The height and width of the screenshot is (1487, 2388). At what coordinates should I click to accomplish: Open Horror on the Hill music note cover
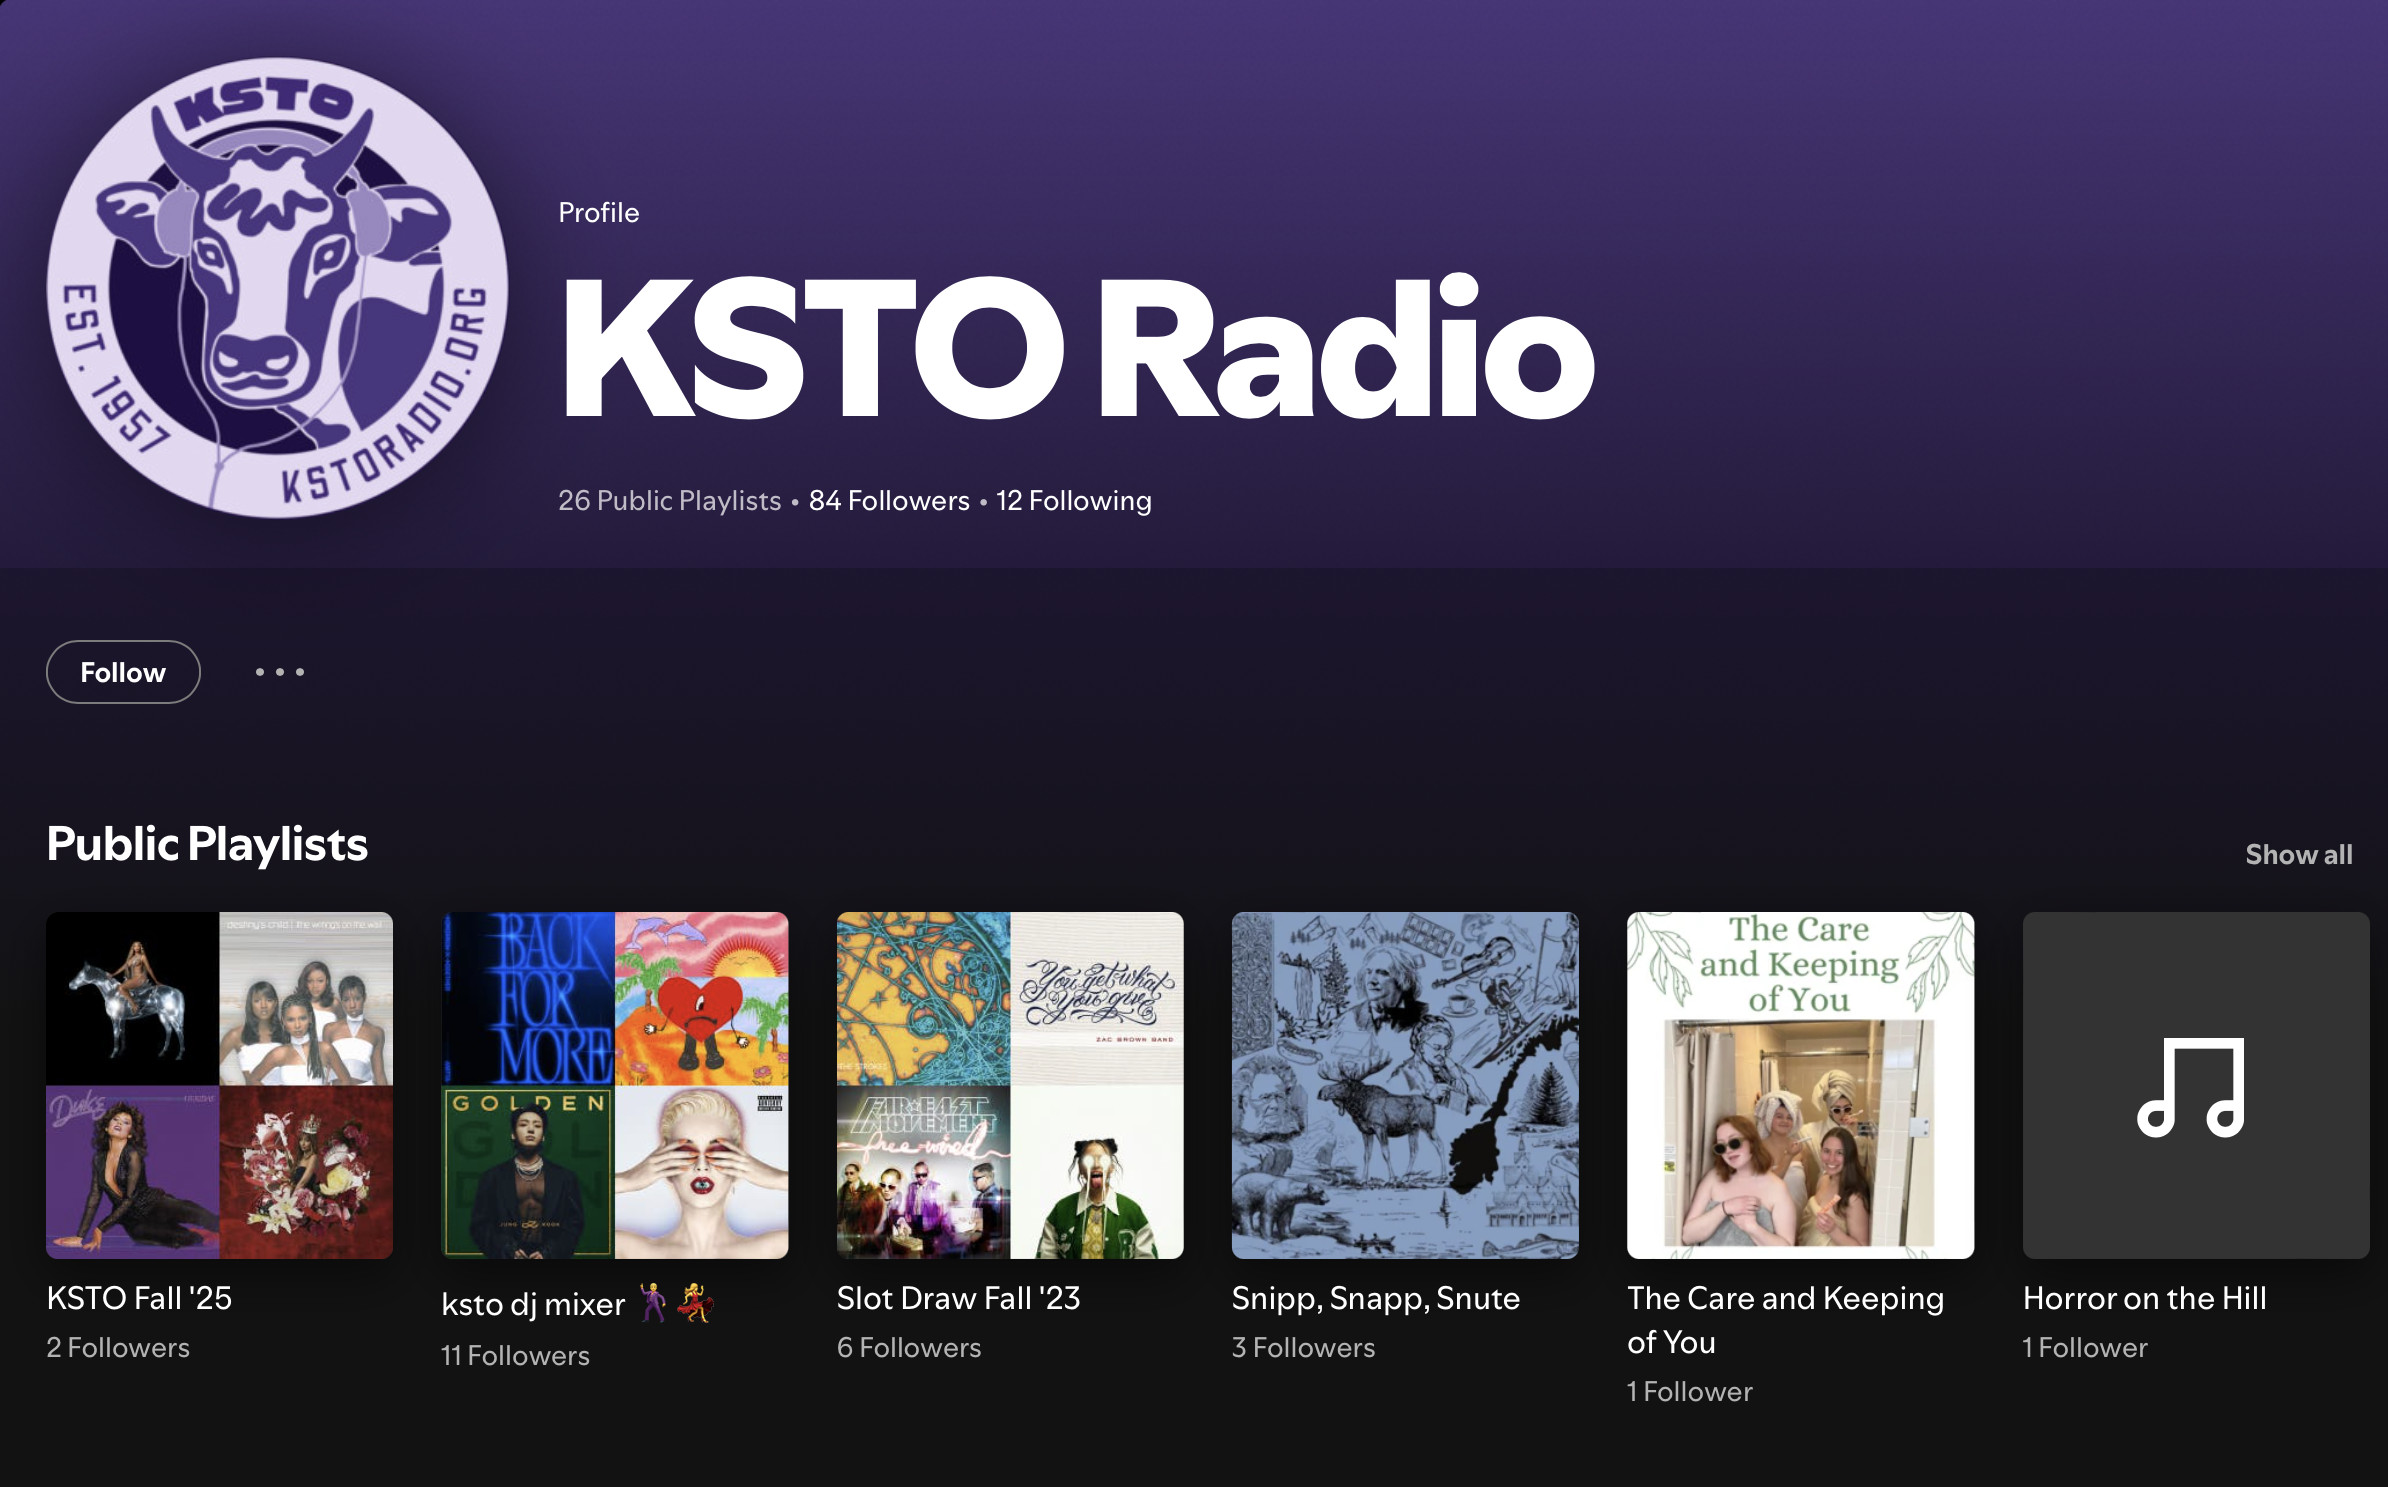point(2196,1085)
